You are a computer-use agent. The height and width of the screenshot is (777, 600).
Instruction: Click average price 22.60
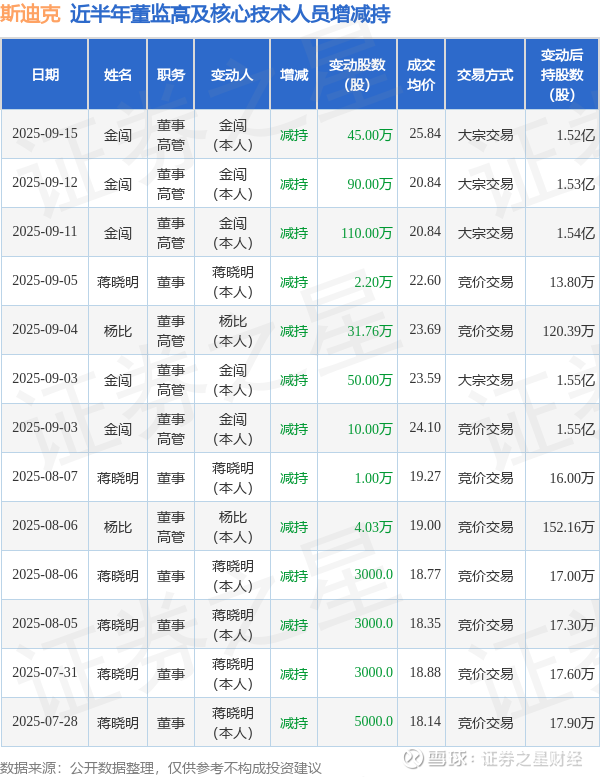(x=425, y=281)
